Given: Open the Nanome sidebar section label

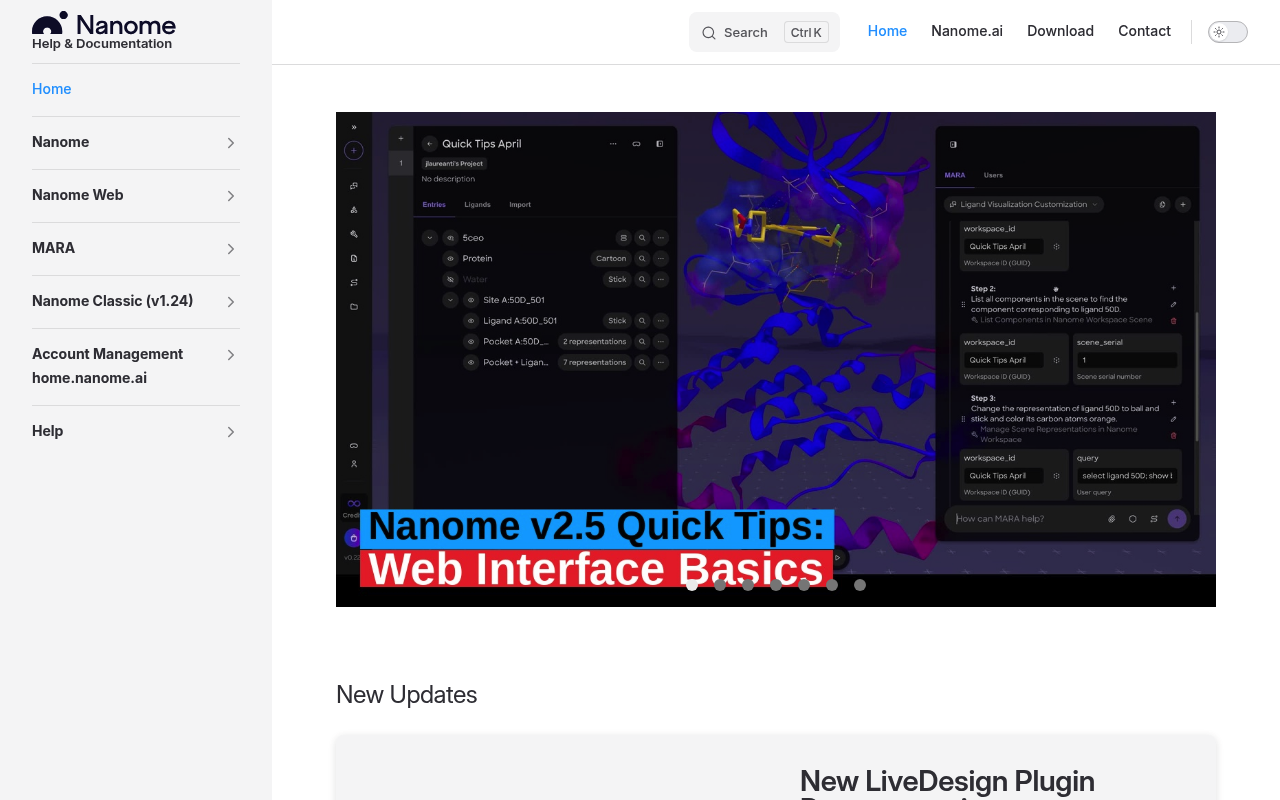Looking at the screenshot, I should click(x=61, y=142).
